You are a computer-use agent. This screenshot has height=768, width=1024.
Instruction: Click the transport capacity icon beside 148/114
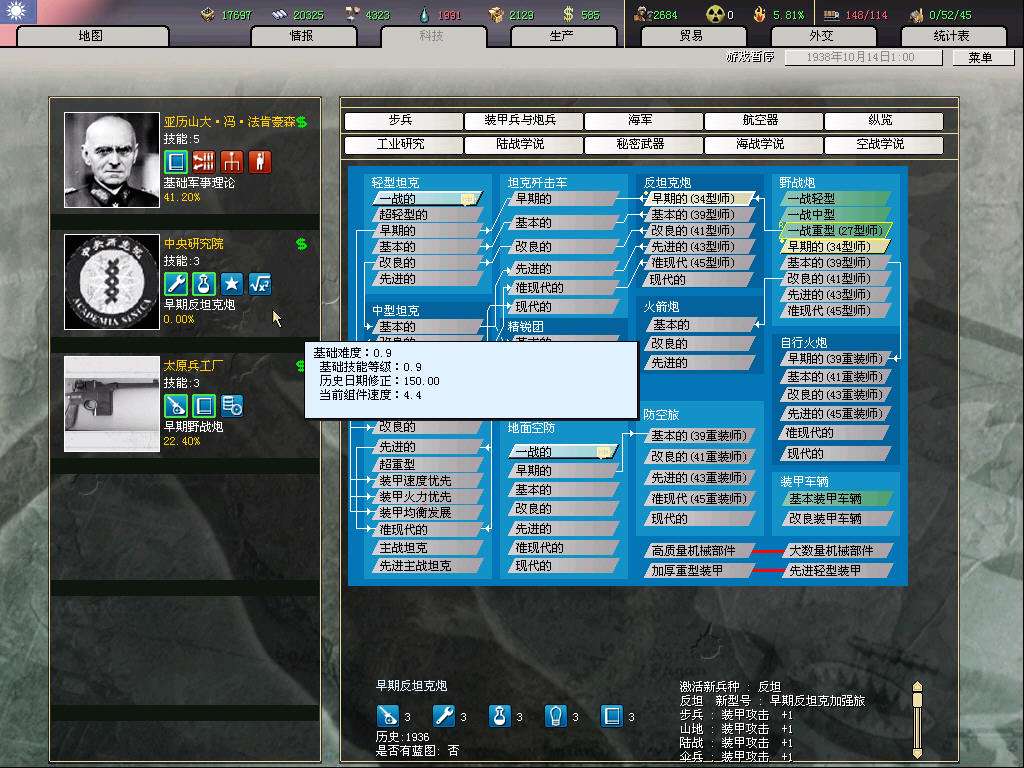point(831,14)
